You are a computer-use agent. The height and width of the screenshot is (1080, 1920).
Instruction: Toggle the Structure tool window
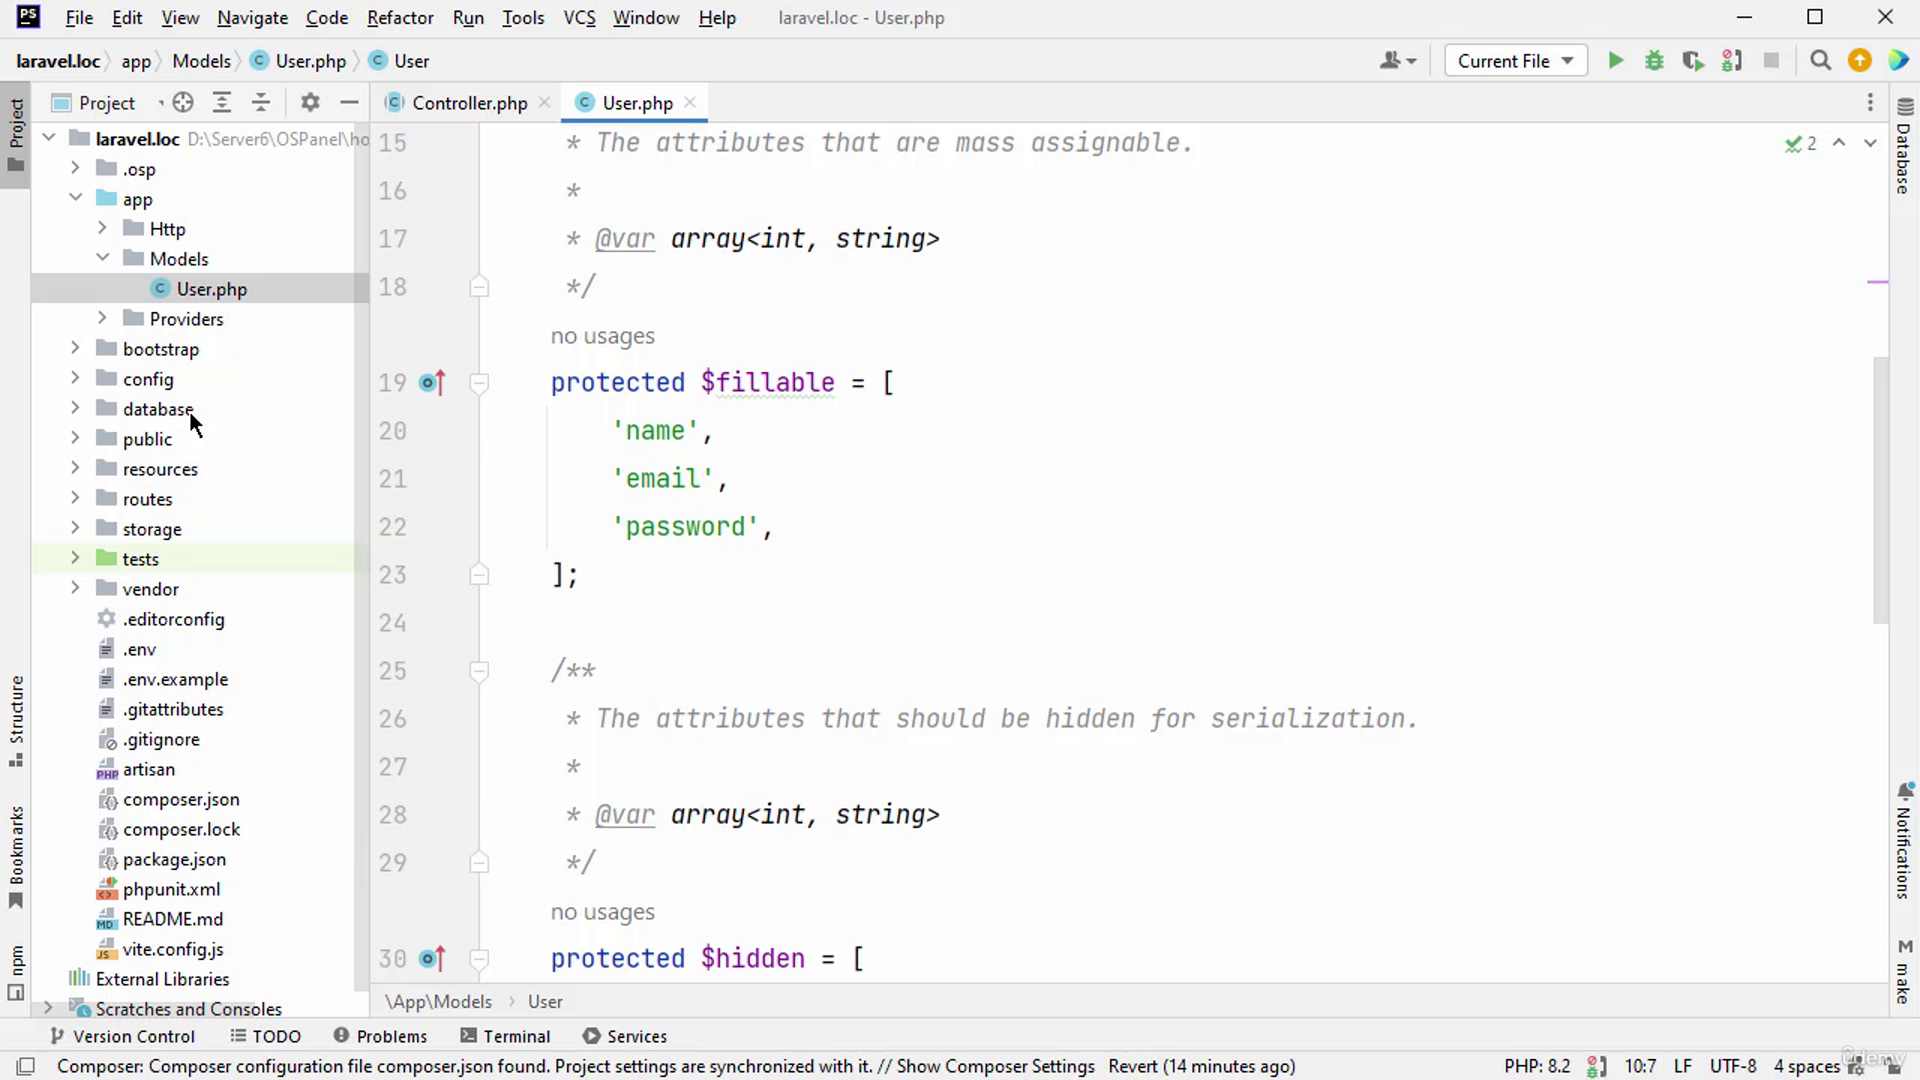coord(16,720)
